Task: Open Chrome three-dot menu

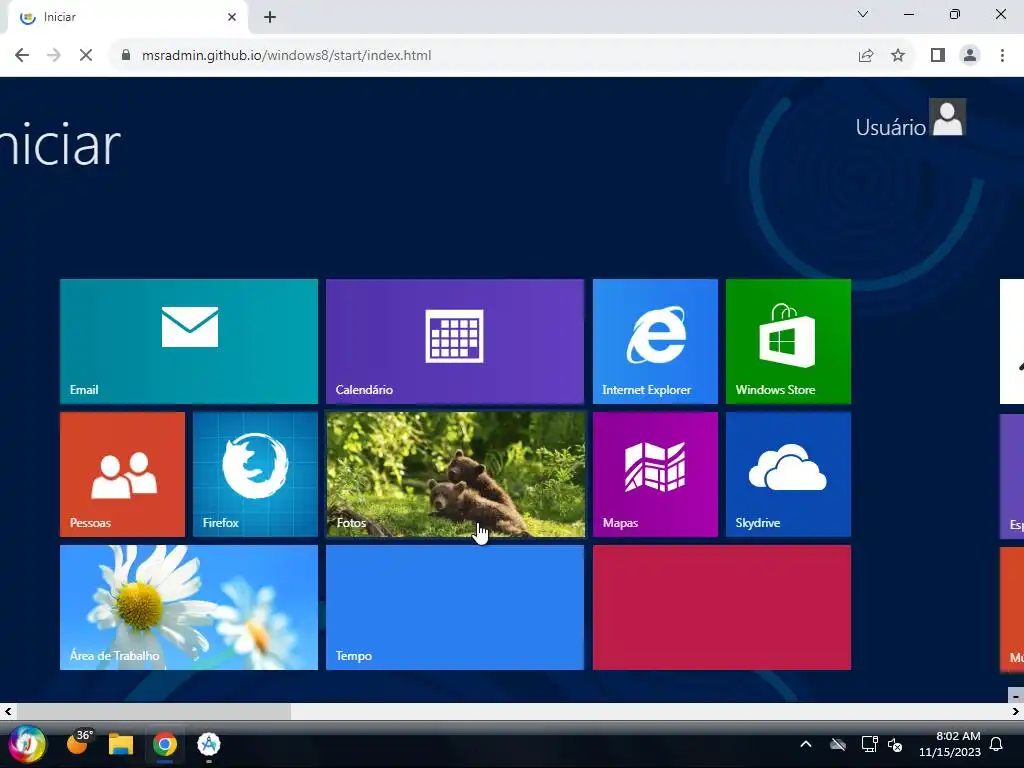Action: [x=1002, y=56]
